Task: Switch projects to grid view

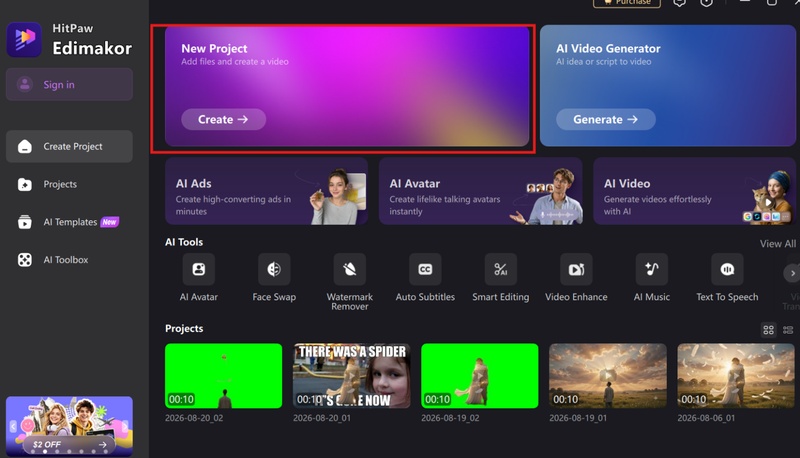Action: [768, 330]
